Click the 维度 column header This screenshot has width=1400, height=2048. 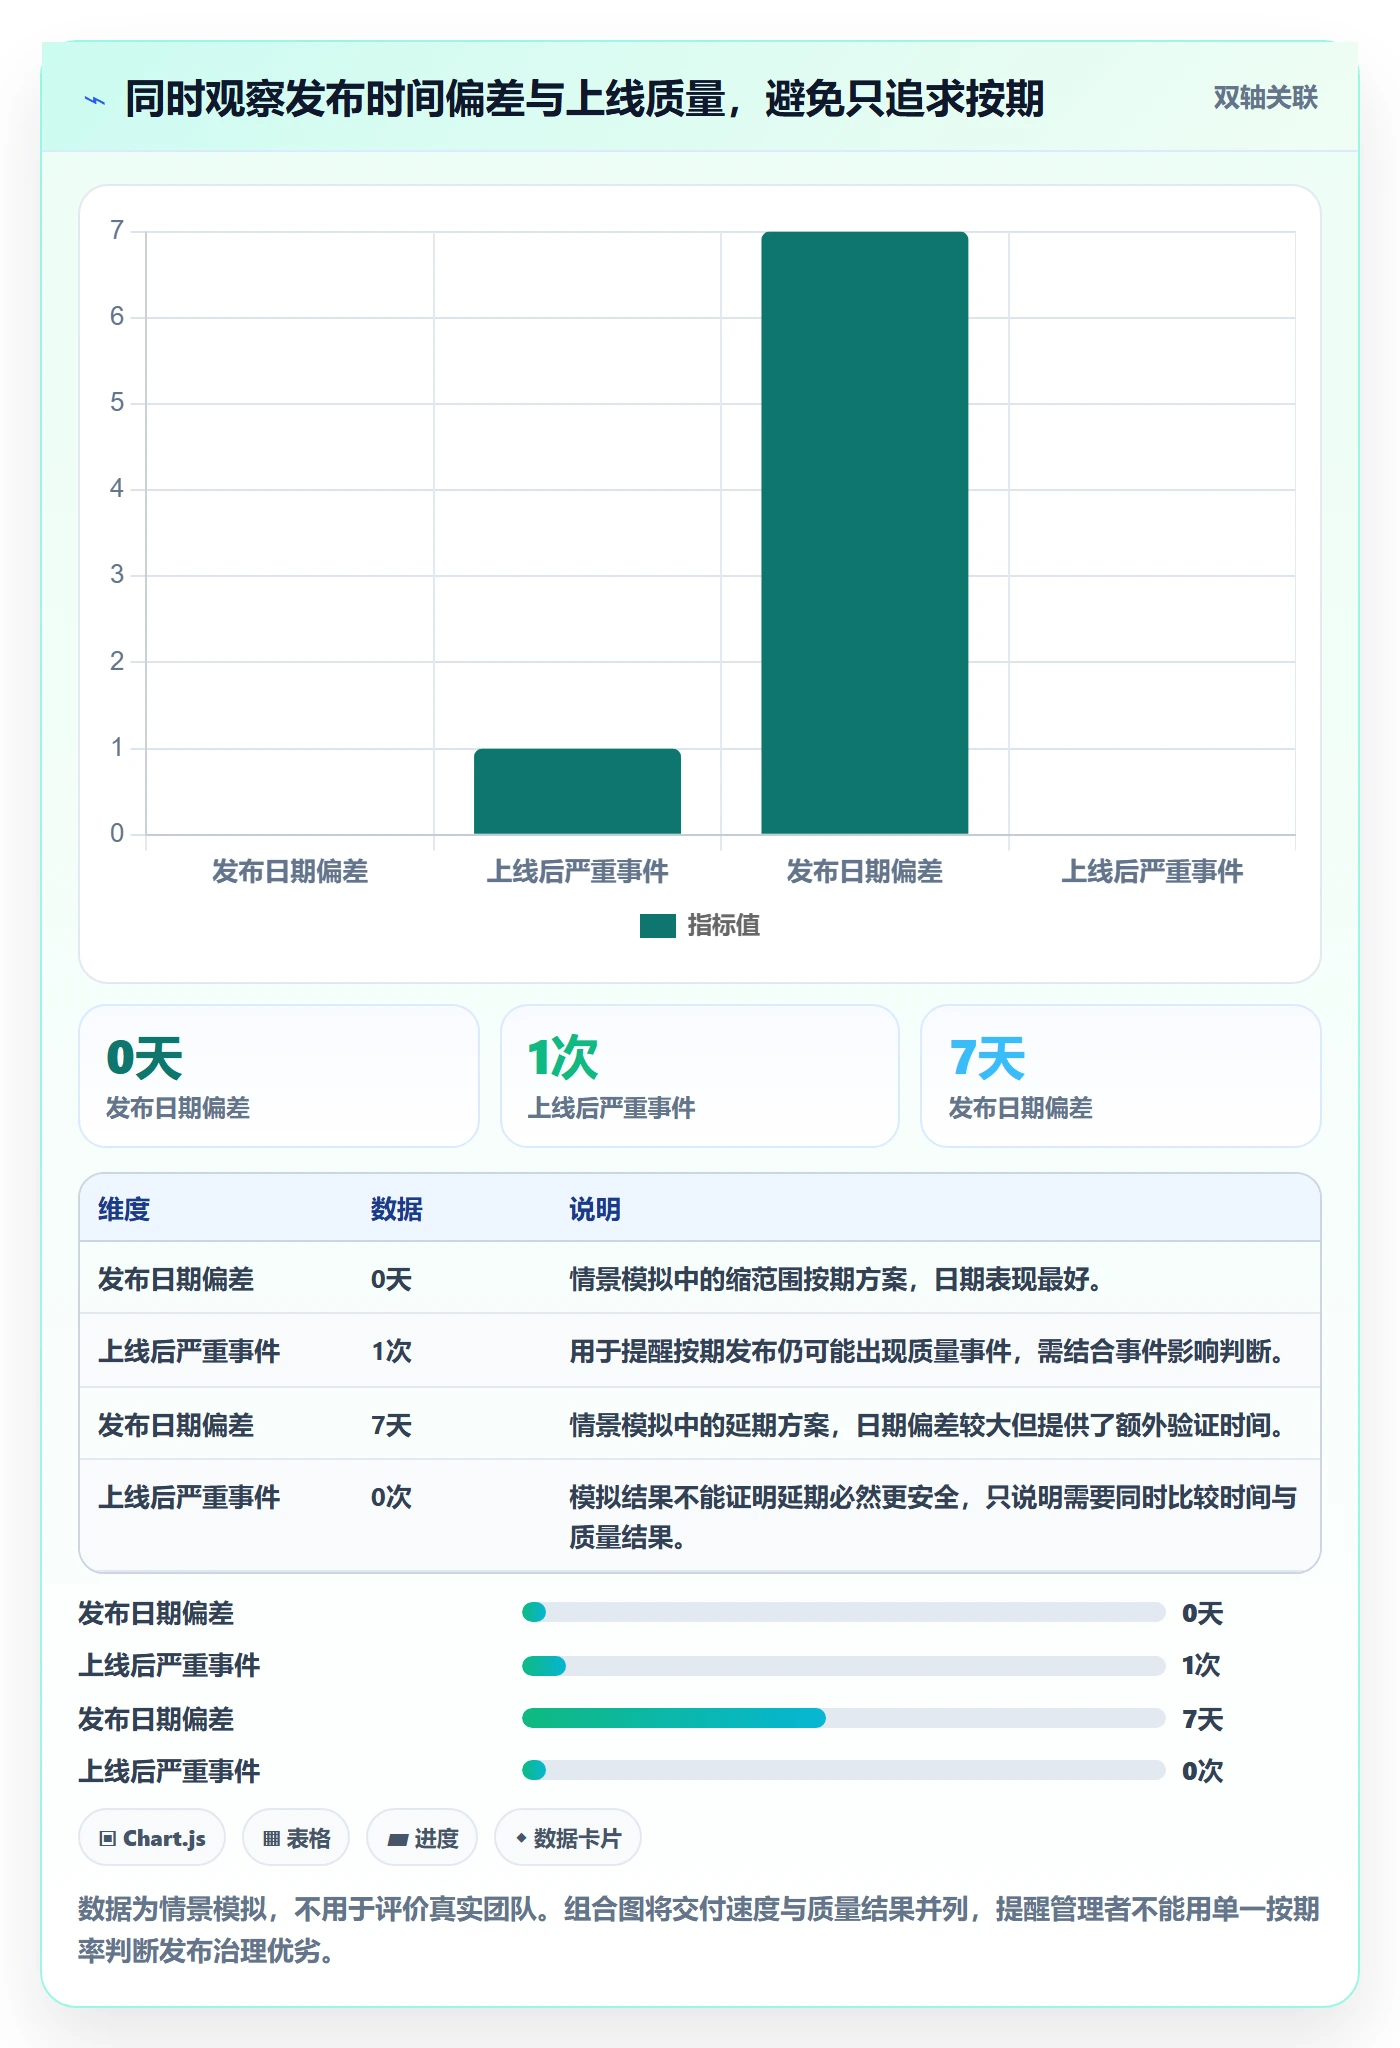click(124, 1209)
